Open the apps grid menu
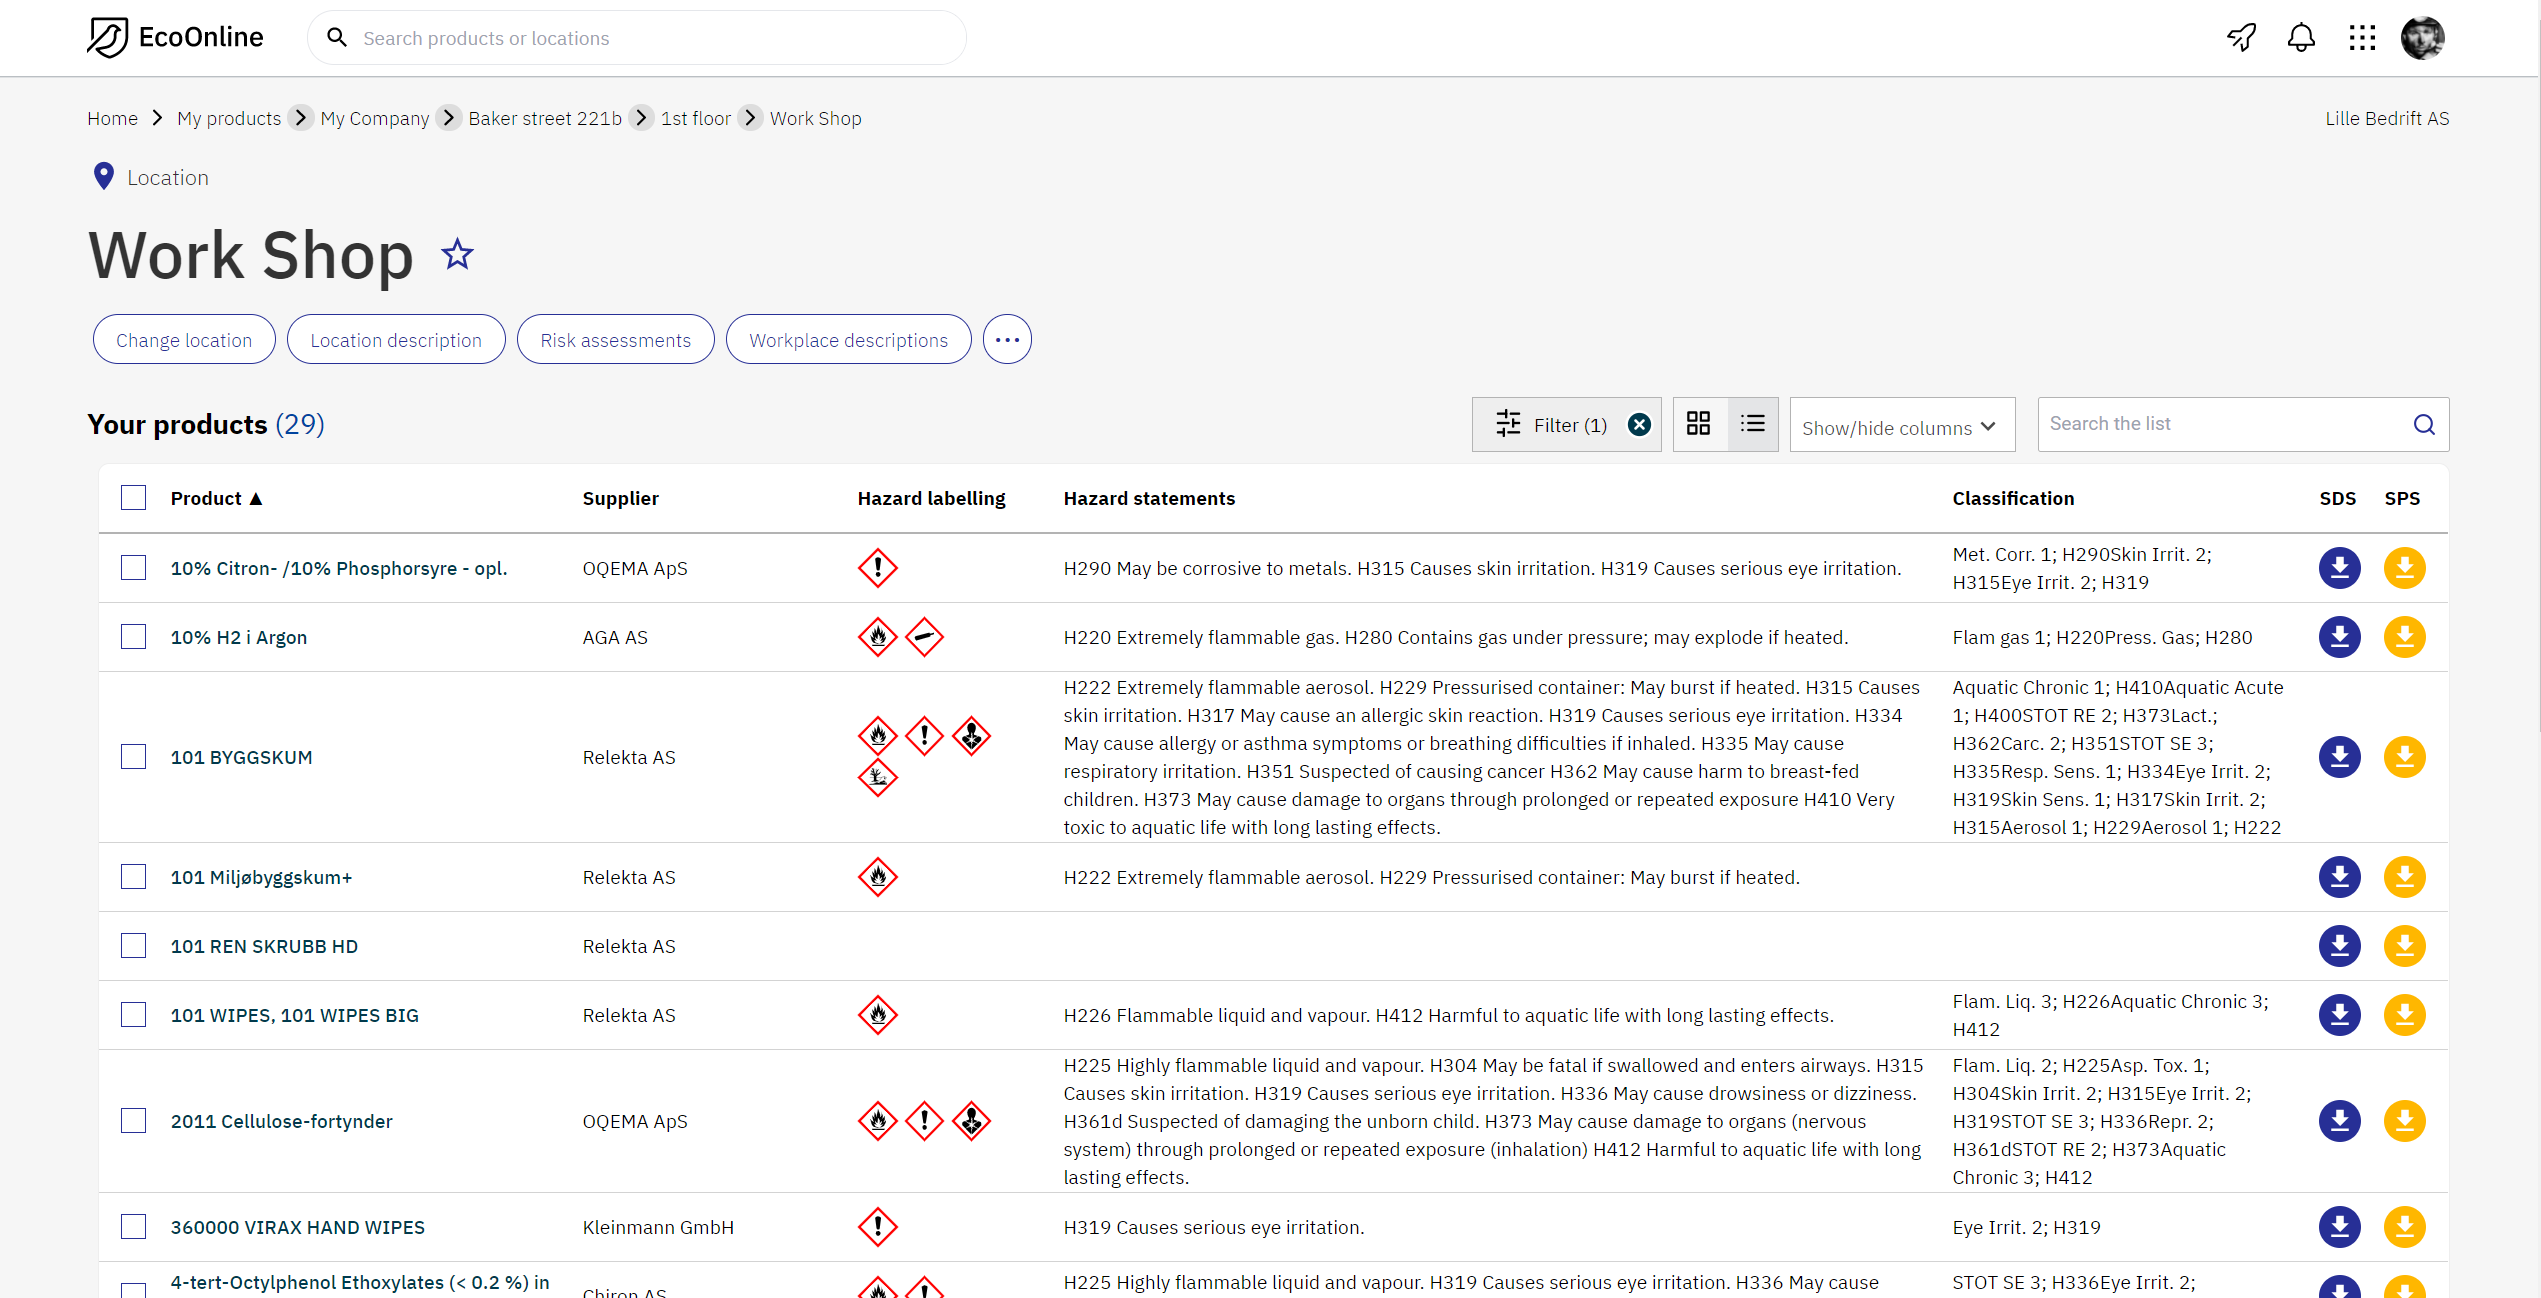 2362,38
